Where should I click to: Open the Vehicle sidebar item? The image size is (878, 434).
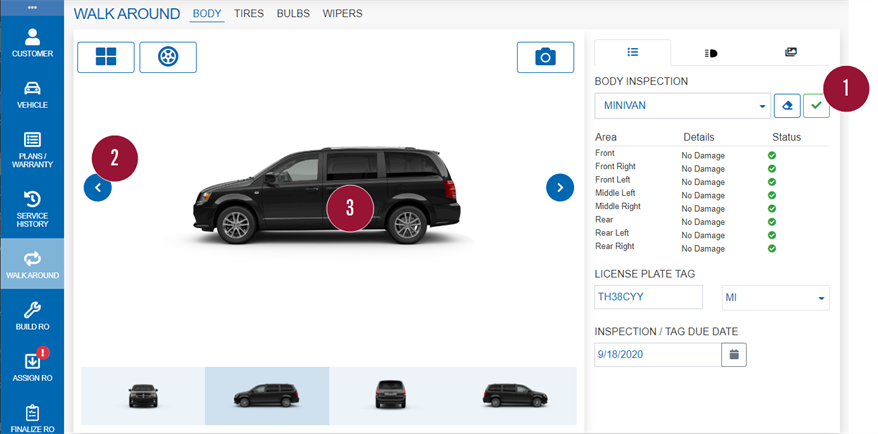(32, 95)
